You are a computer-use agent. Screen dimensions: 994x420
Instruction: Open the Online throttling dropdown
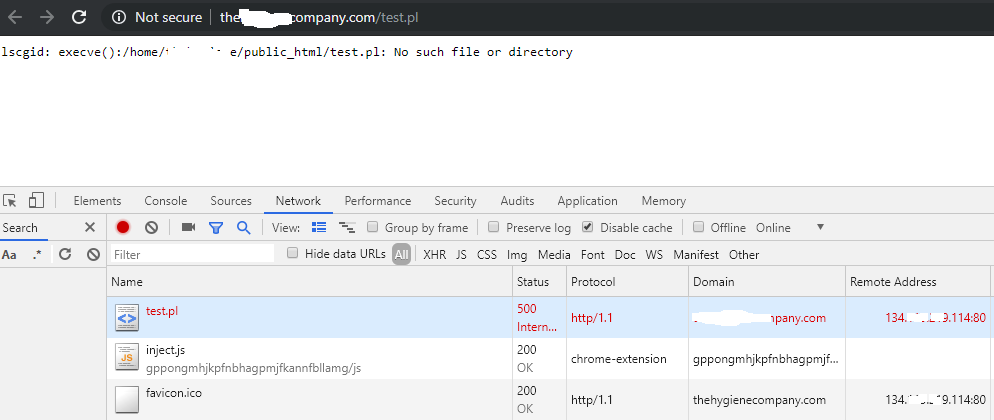[790, 228]
